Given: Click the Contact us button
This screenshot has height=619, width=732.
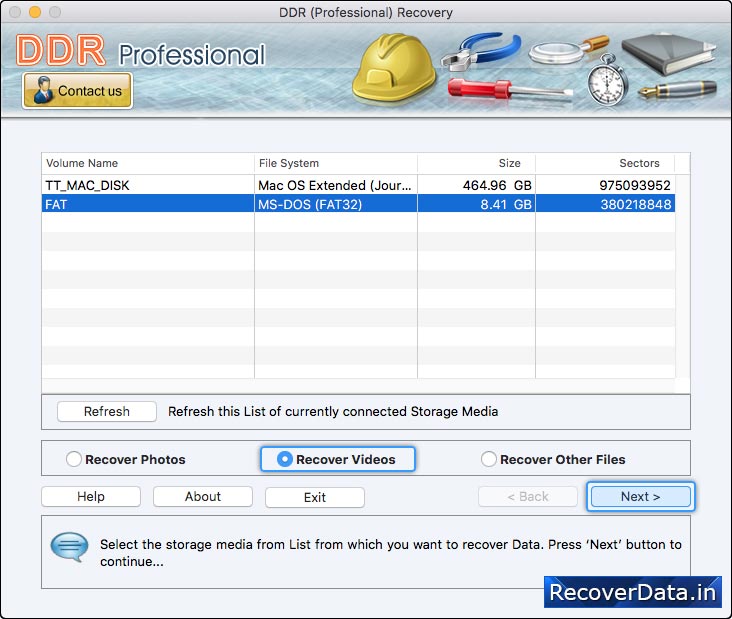Looking at the screenshot, I should pos(77,91).
